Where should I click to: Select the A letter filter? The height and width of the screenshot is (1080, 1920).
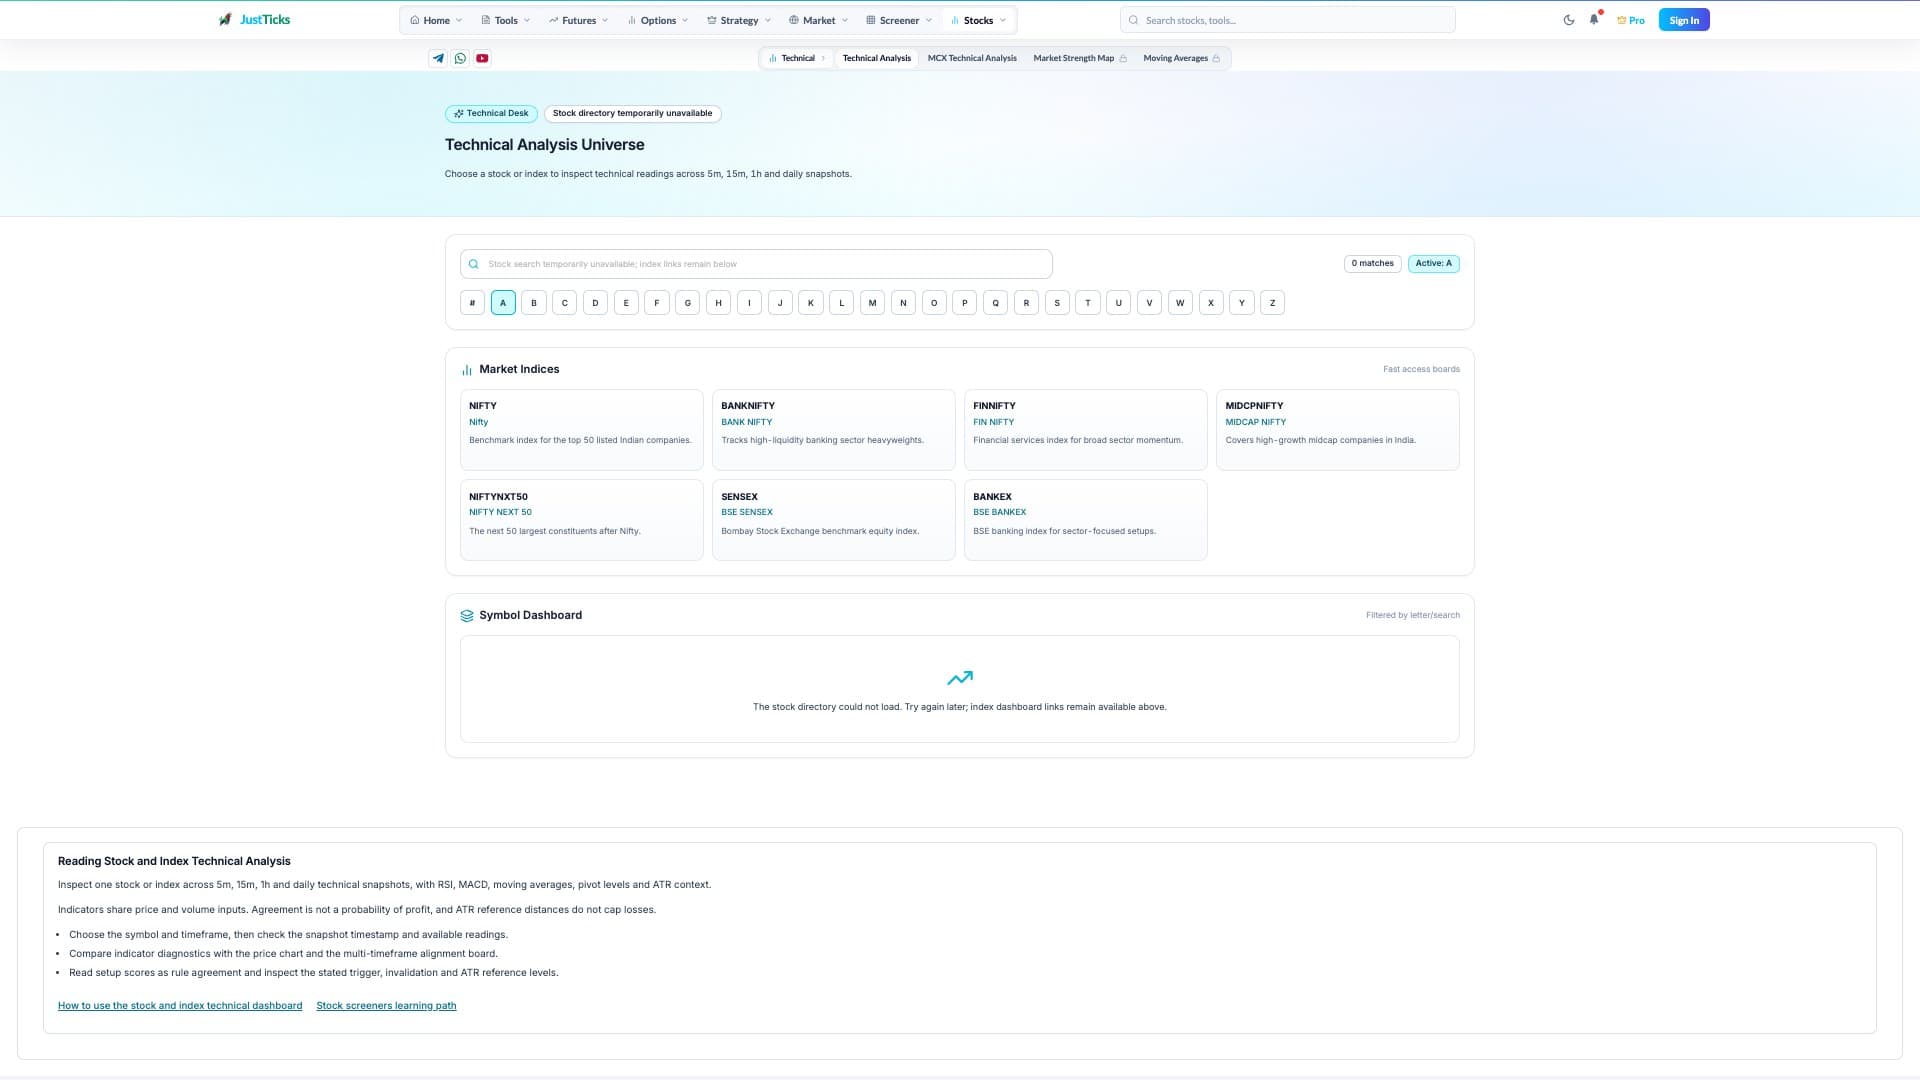tap(503, 303)
